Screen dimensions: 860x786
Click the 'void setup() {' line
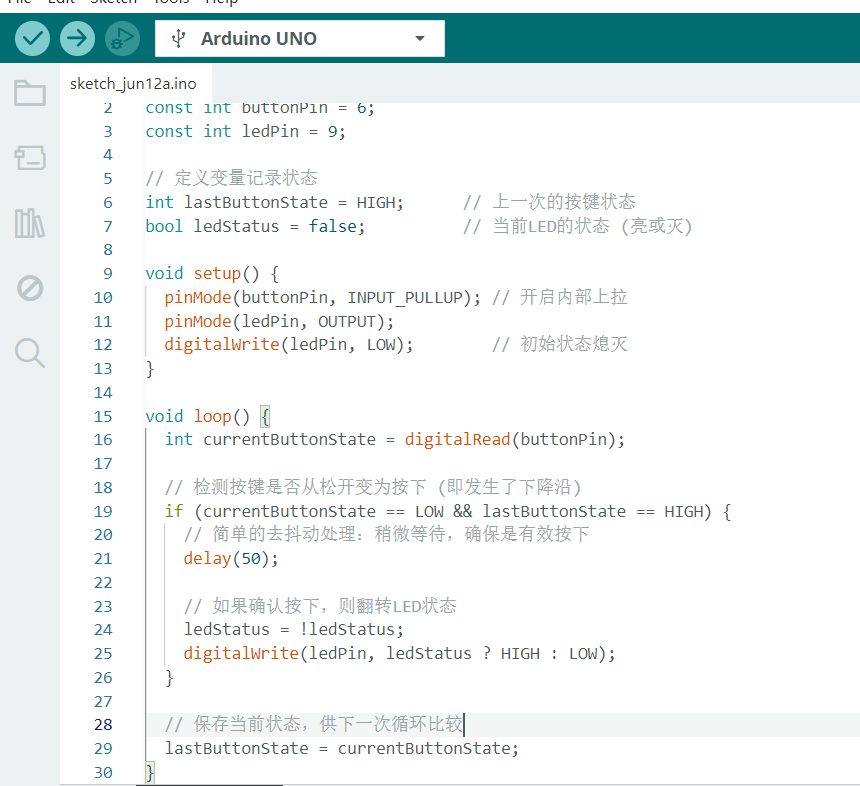point(212,273)
